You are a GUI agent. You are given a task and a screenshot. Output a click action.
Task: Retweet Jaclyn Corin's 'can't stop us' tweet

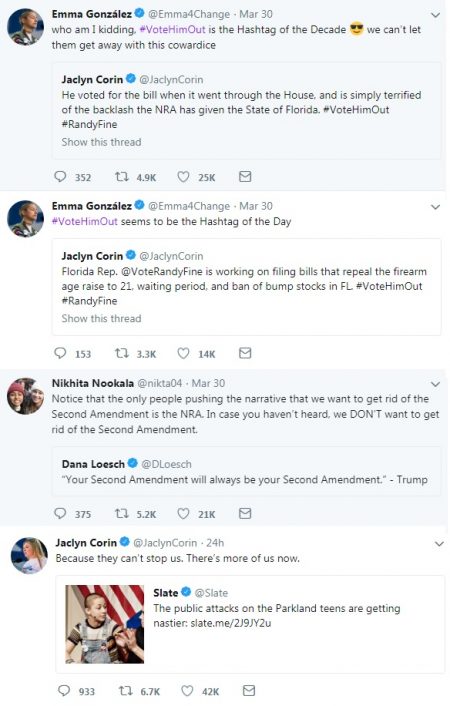125,690
